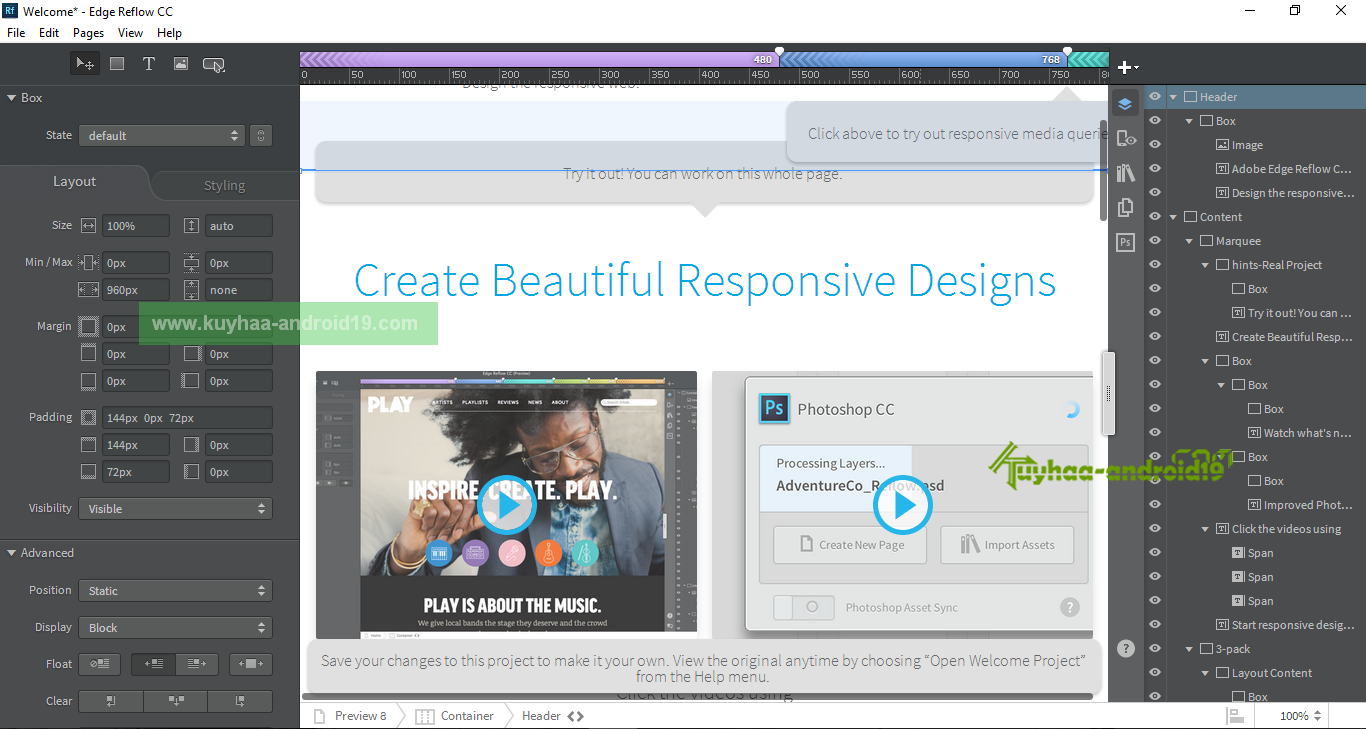Click the clear both button
The image size is (1366, 729).
click(176, 701)
